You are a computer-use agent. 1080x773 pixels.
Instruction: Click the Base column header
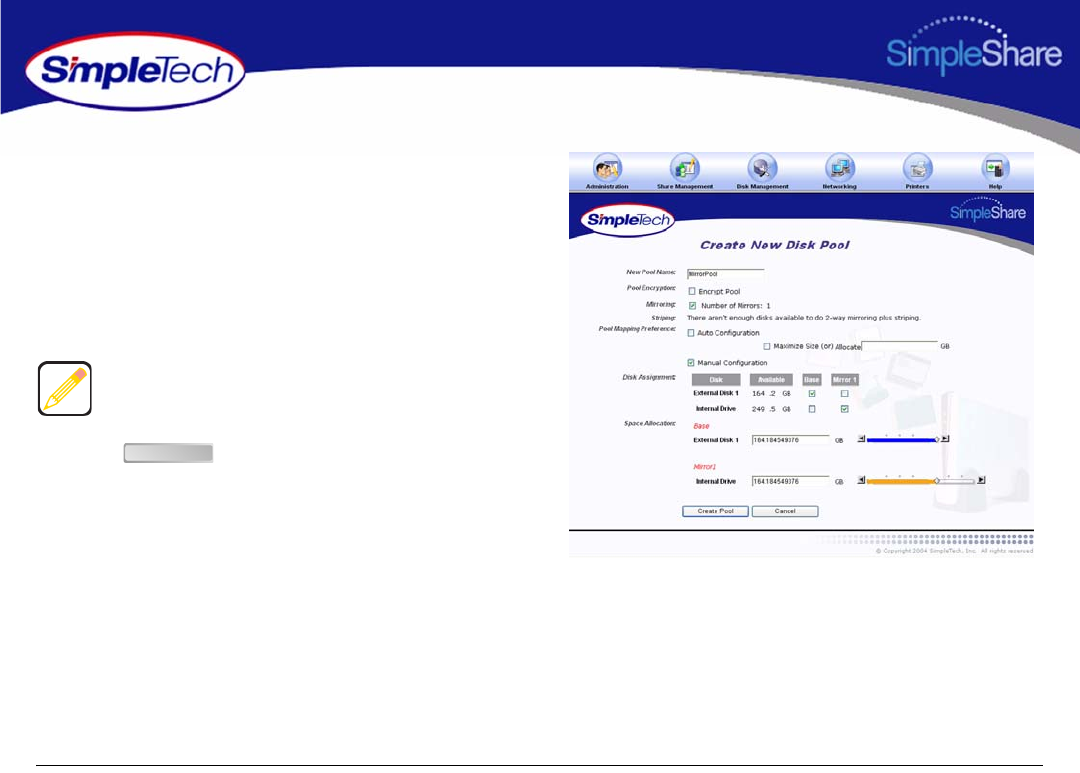[811, 380]
